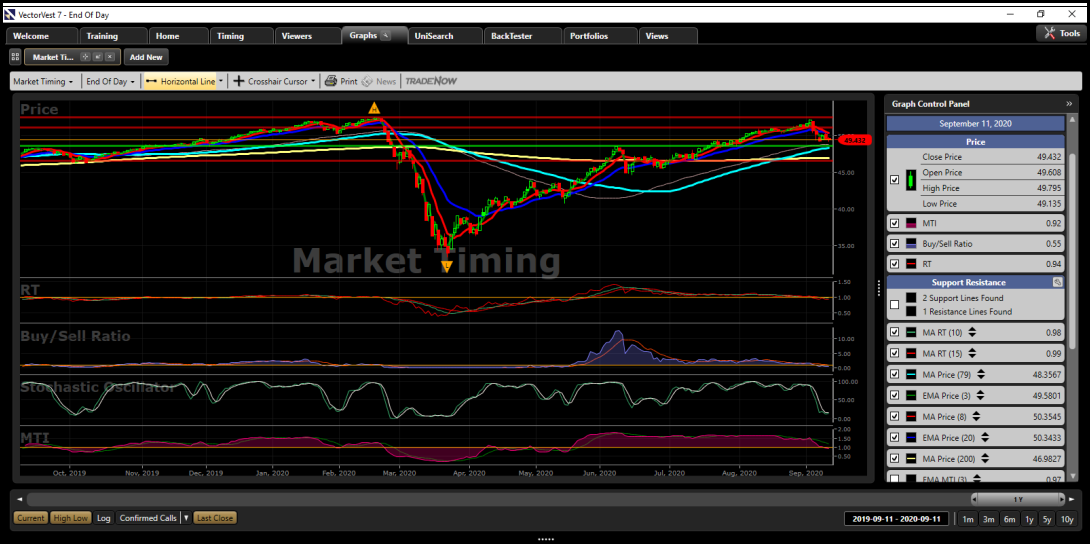Image resolution: width=1090 pixels, height=544 pixels.
Task: Adjust the MA RT (15) period stepper
Action: tap(972, 354)
